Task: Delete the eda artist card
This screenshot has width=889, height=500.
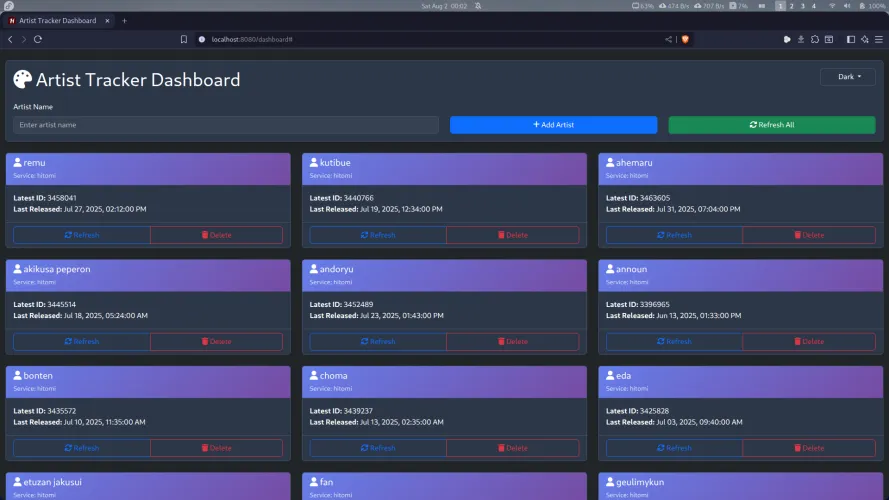Action: [809, 448]
